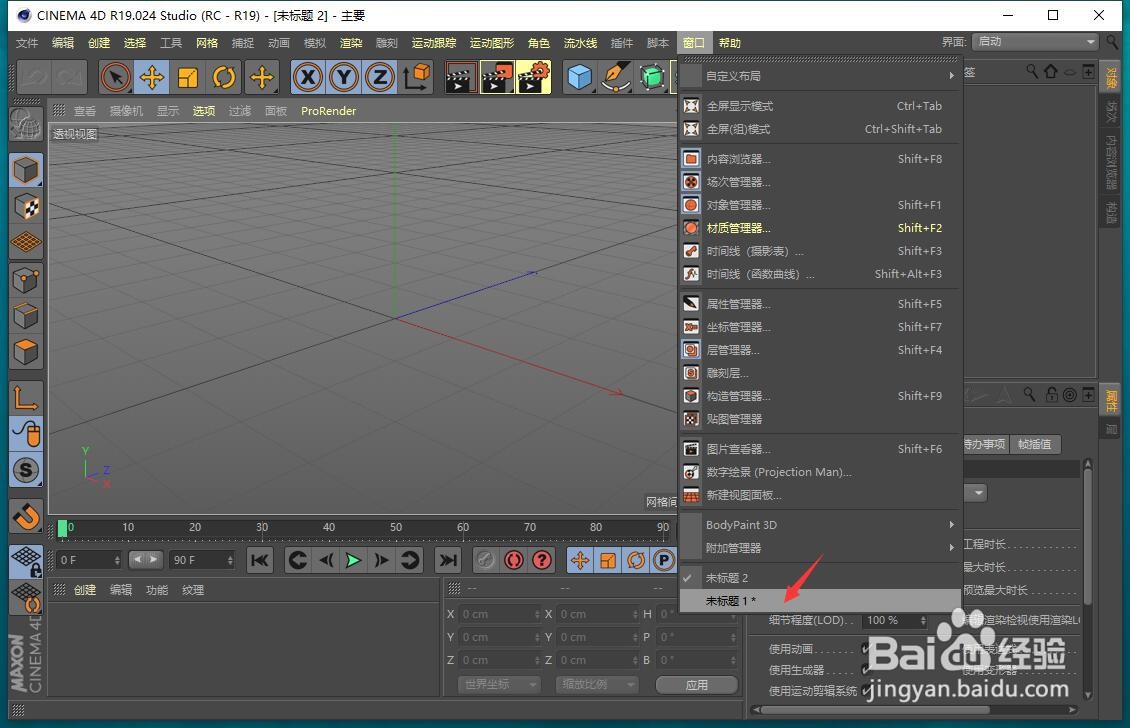Add a cube primitive object
Screen dimensions: 1130x728
(x=579, y=77)
